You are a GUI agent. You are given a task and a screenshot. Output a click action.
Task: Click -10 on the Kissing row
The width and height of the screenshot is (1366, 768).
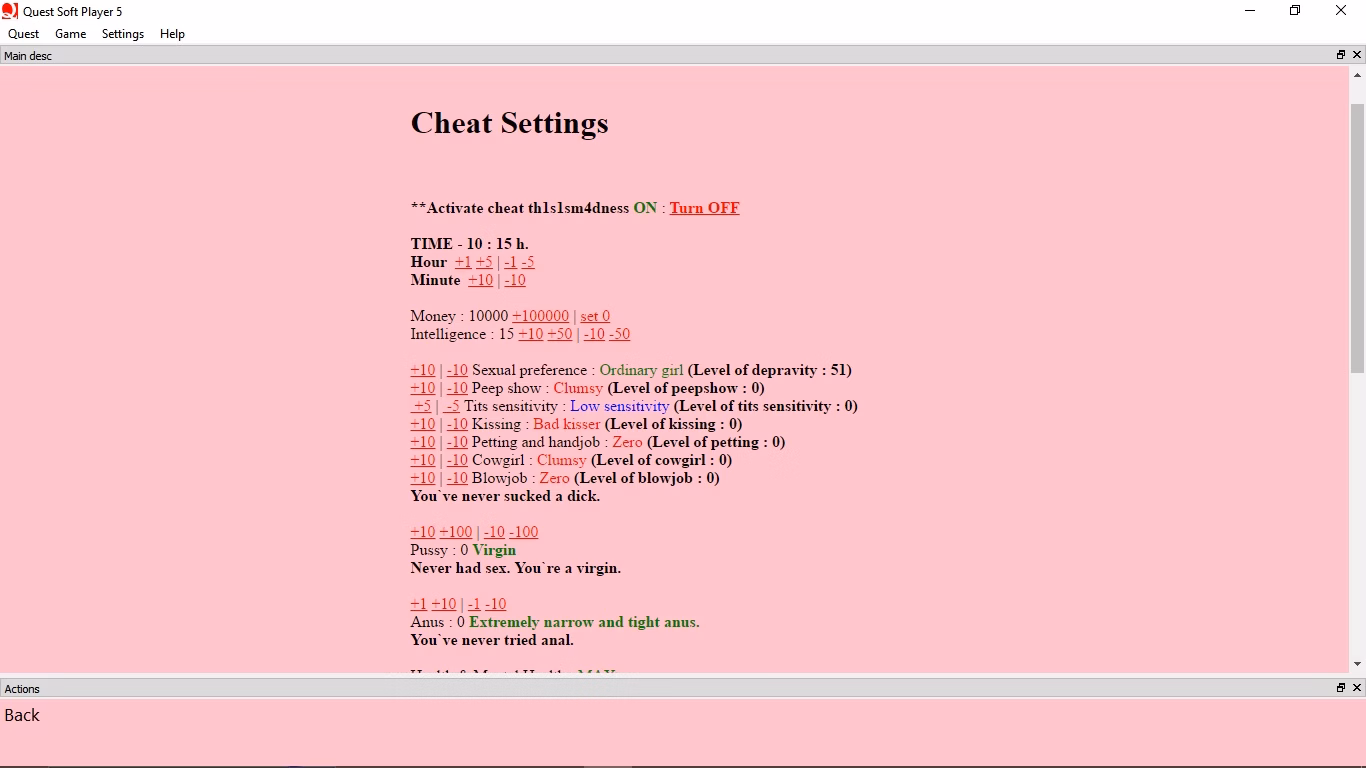click(457, 424)
